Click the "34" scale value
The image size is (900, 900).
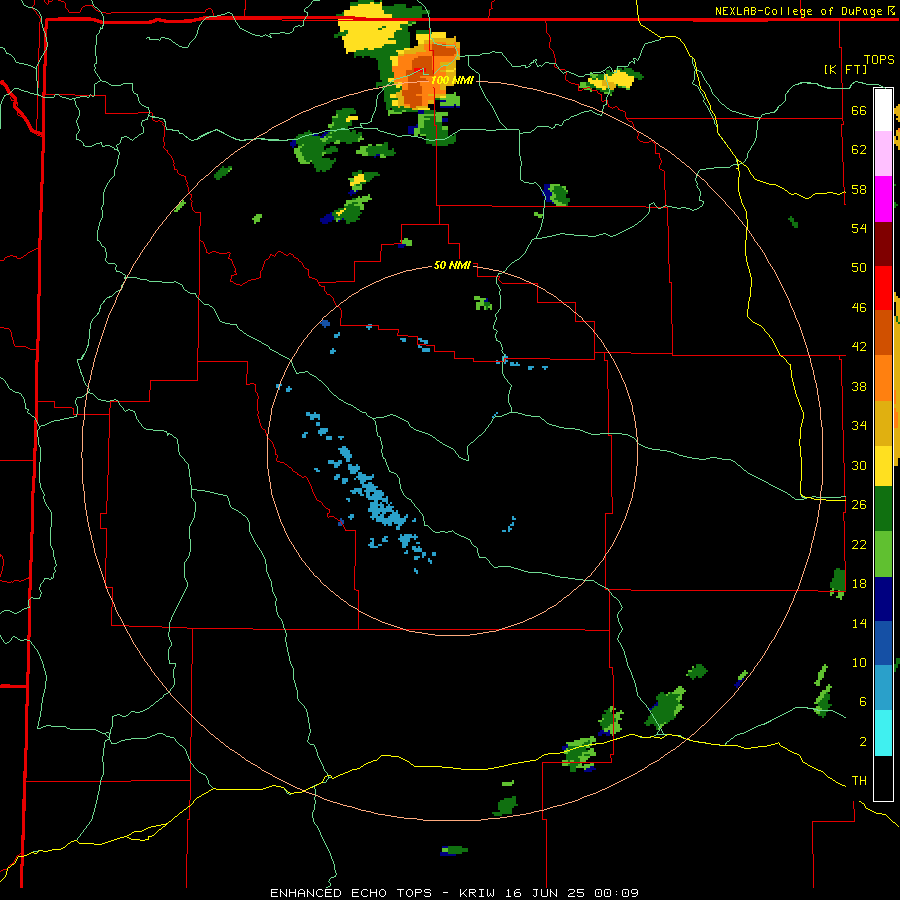(859, 426)
